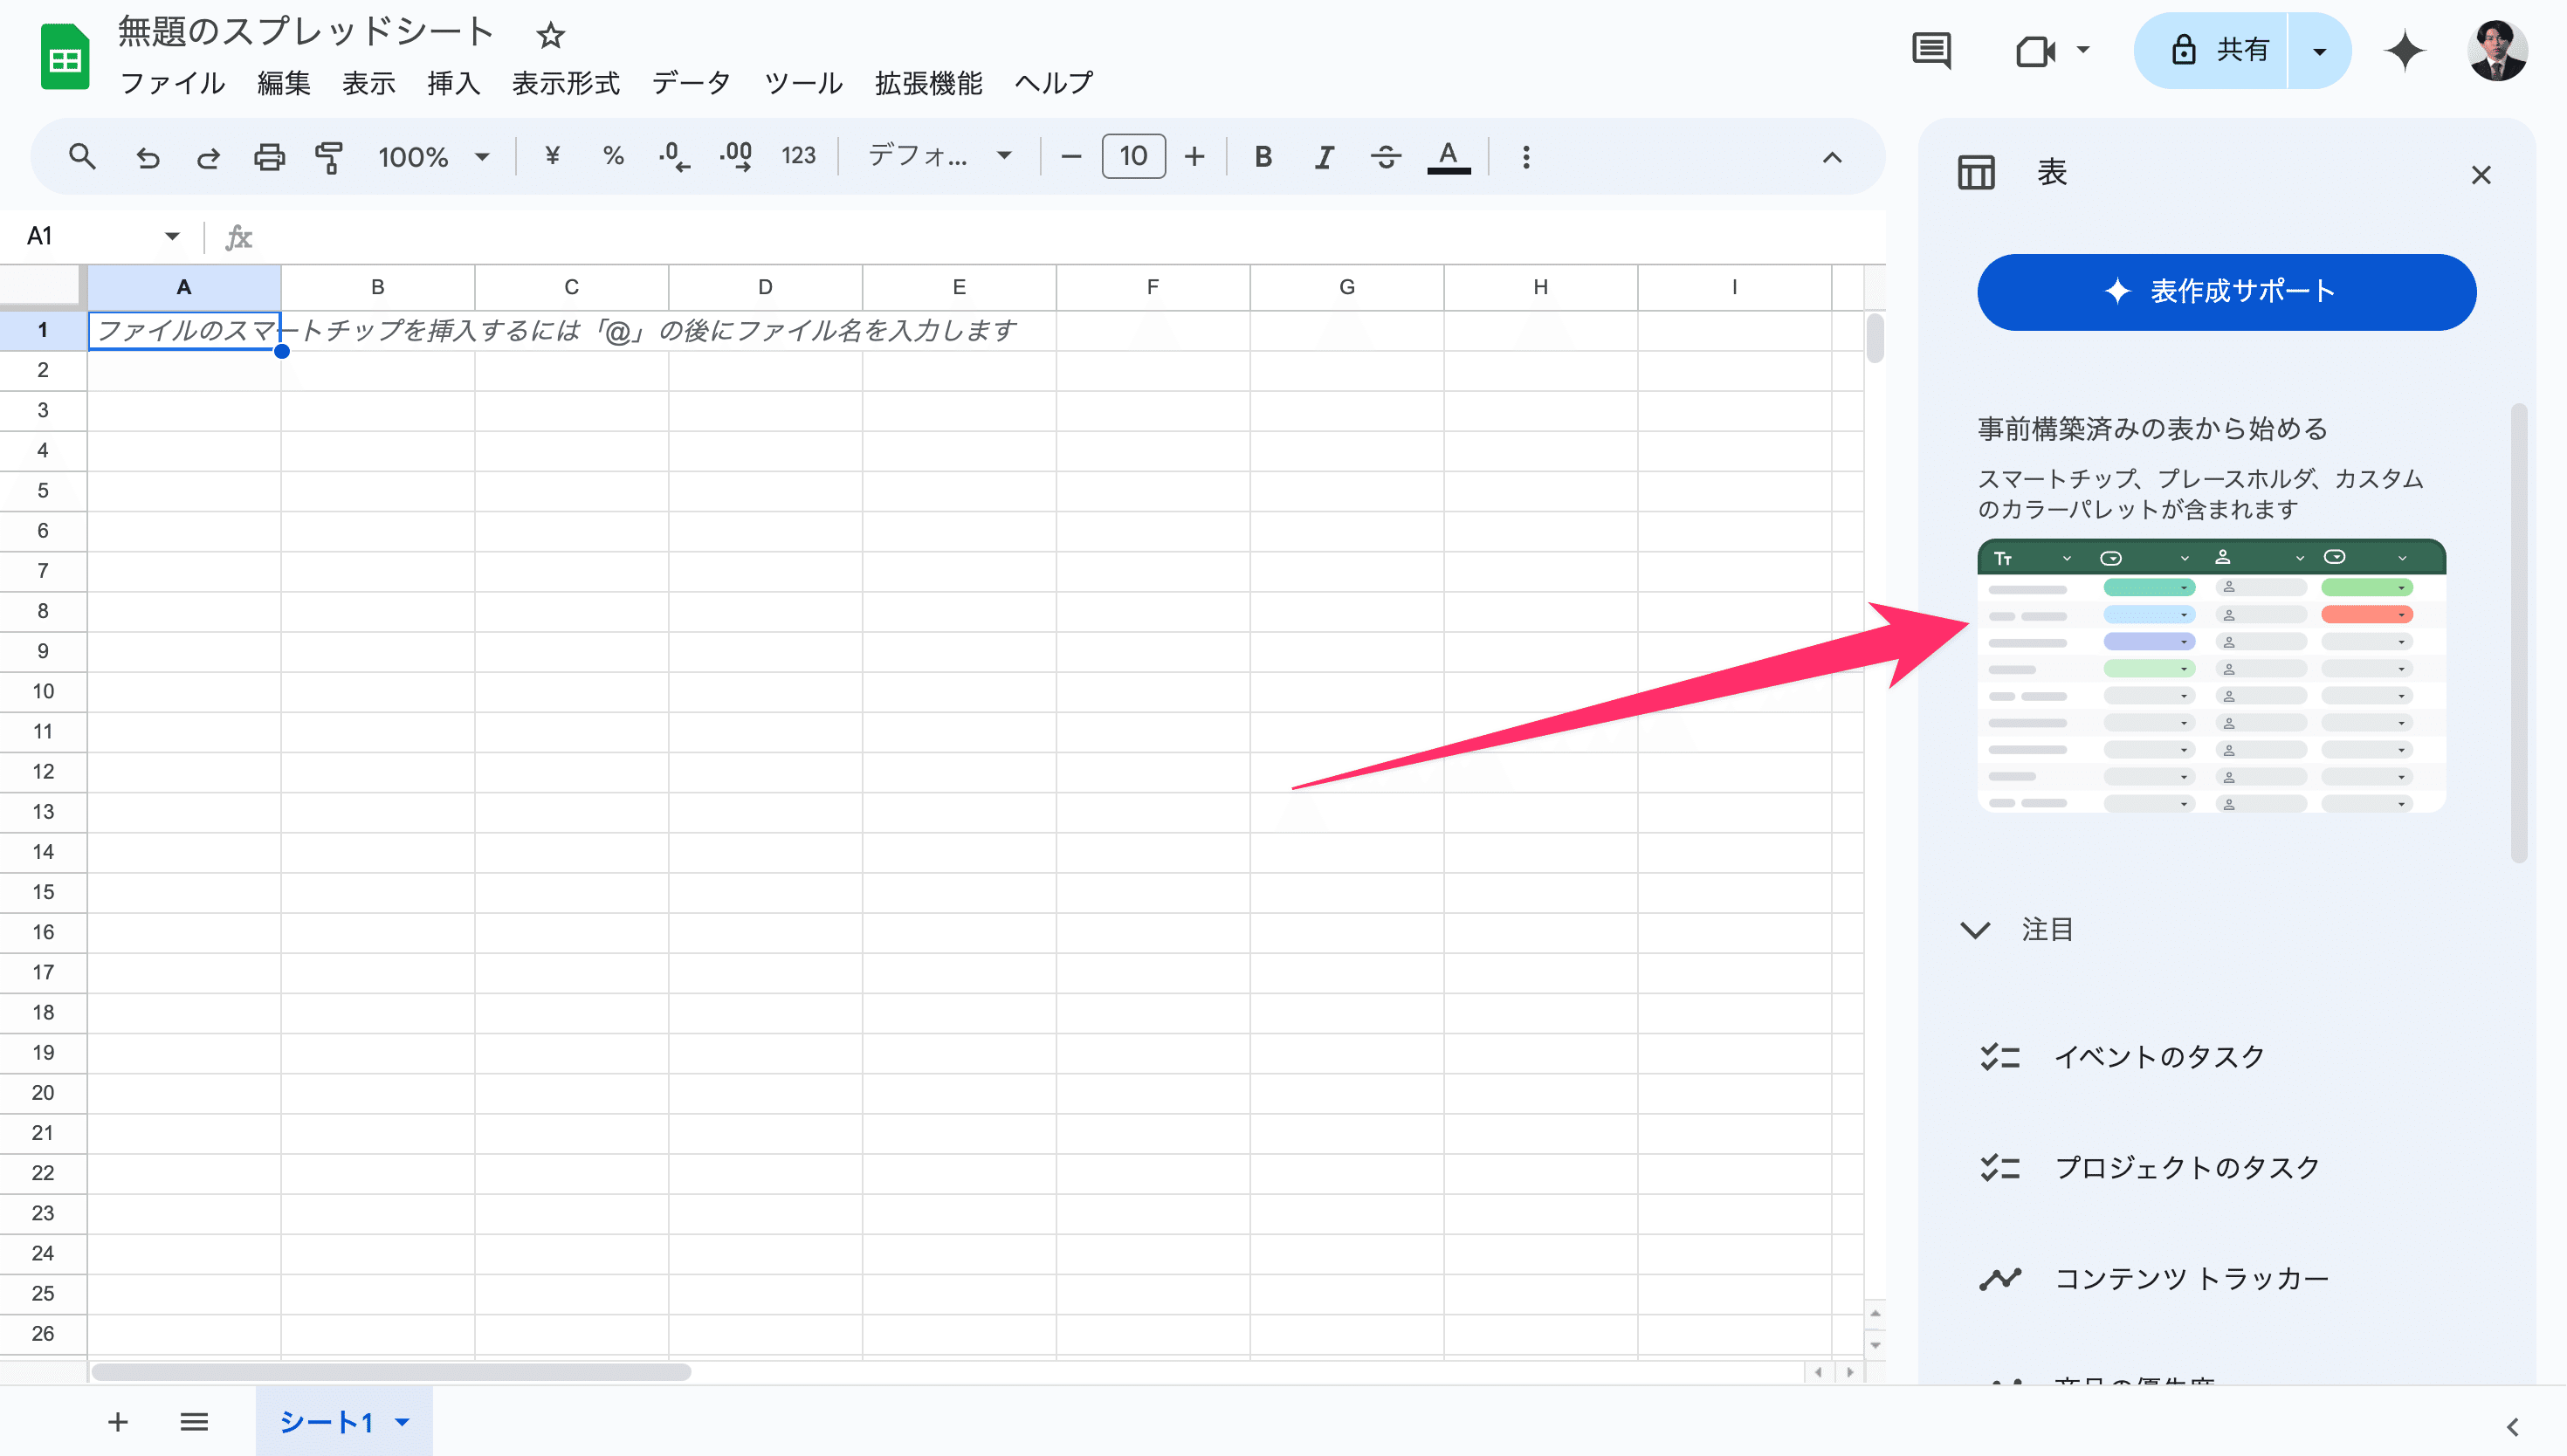Click the undo arrow icon
The height and width of the screenshot is (1456, 2567).
coord(147,157)
